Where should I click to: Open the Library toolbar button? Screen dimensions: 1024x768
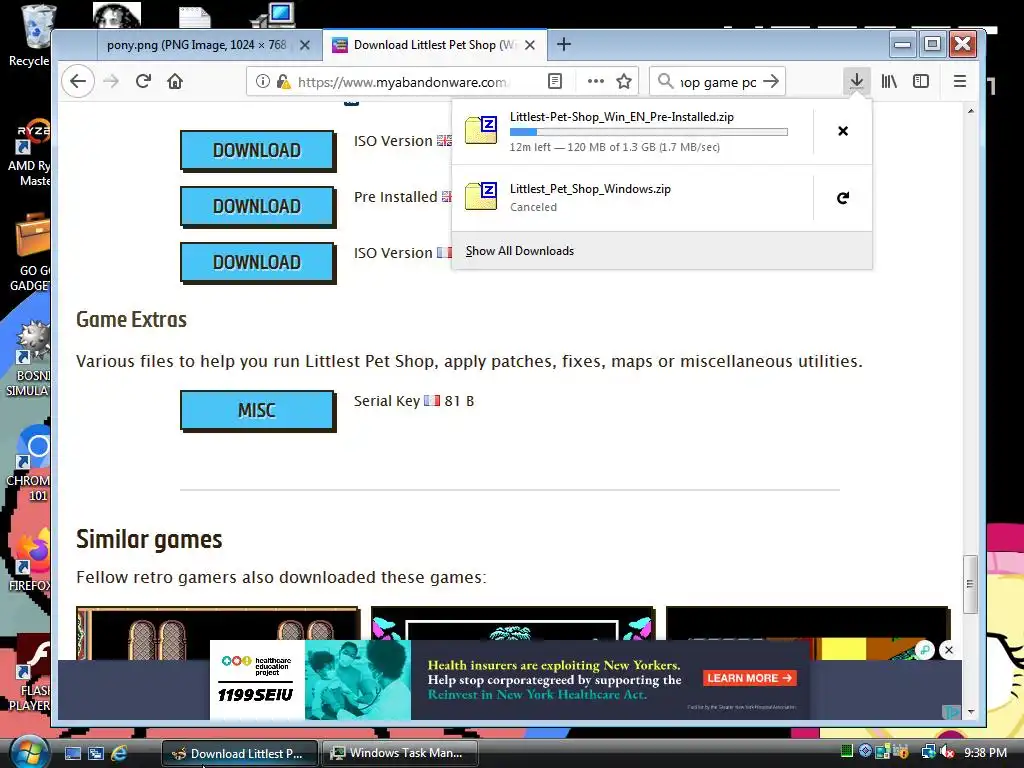point(889,82)
